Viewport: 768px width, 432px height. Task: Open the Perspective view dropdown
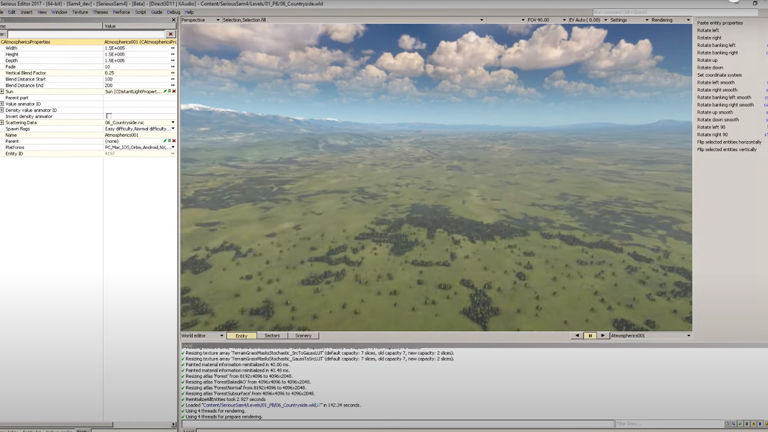[200, 20]
